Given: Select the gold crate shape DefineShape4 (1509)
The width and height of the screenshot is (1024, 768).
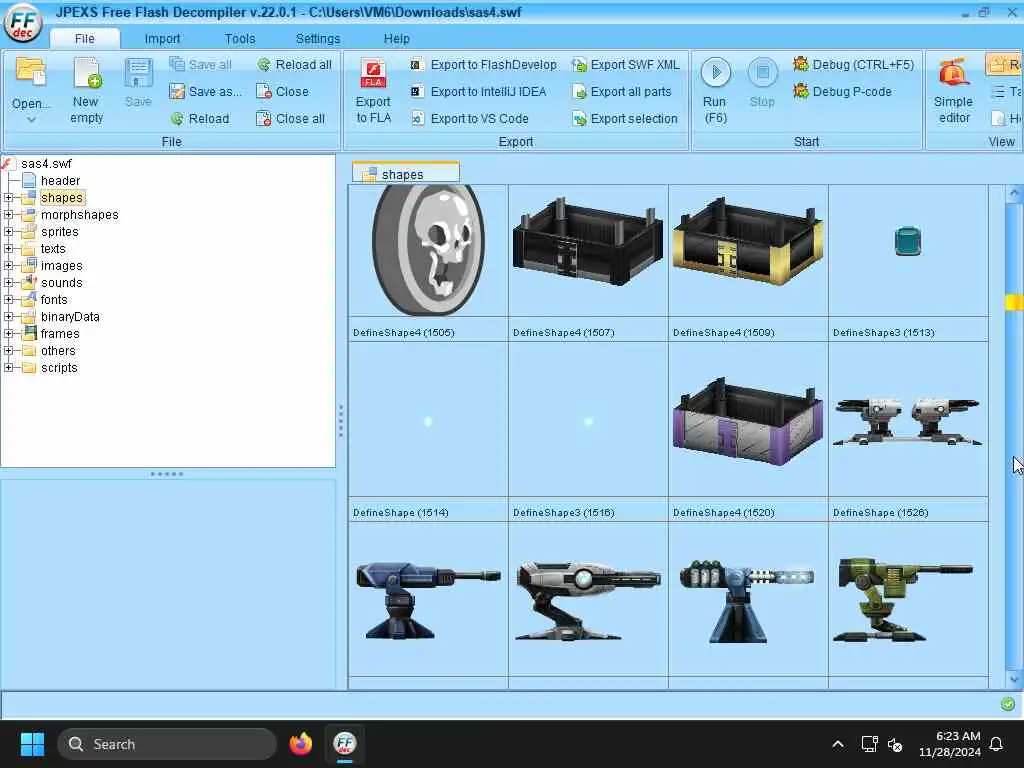Looking at the screenshot, I should point(748,251).
